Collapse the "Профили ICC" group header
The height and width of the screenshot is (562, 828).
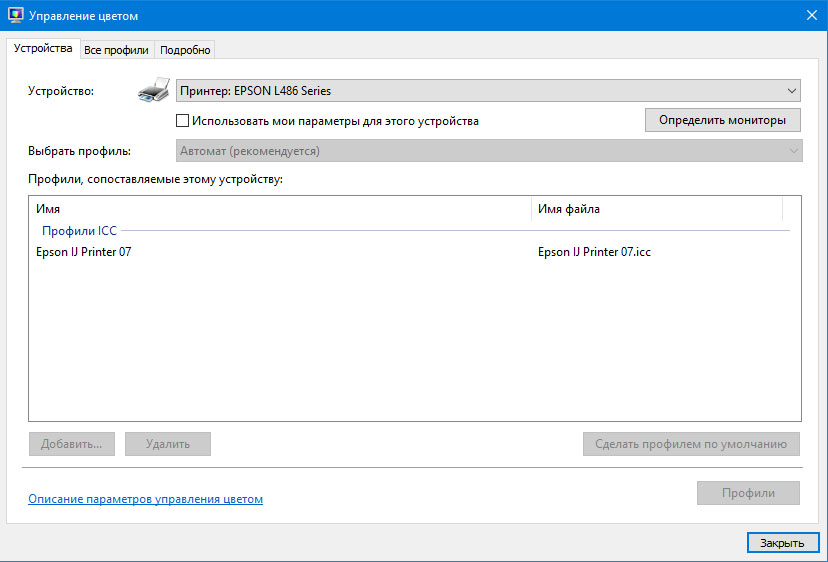(79, 231)
